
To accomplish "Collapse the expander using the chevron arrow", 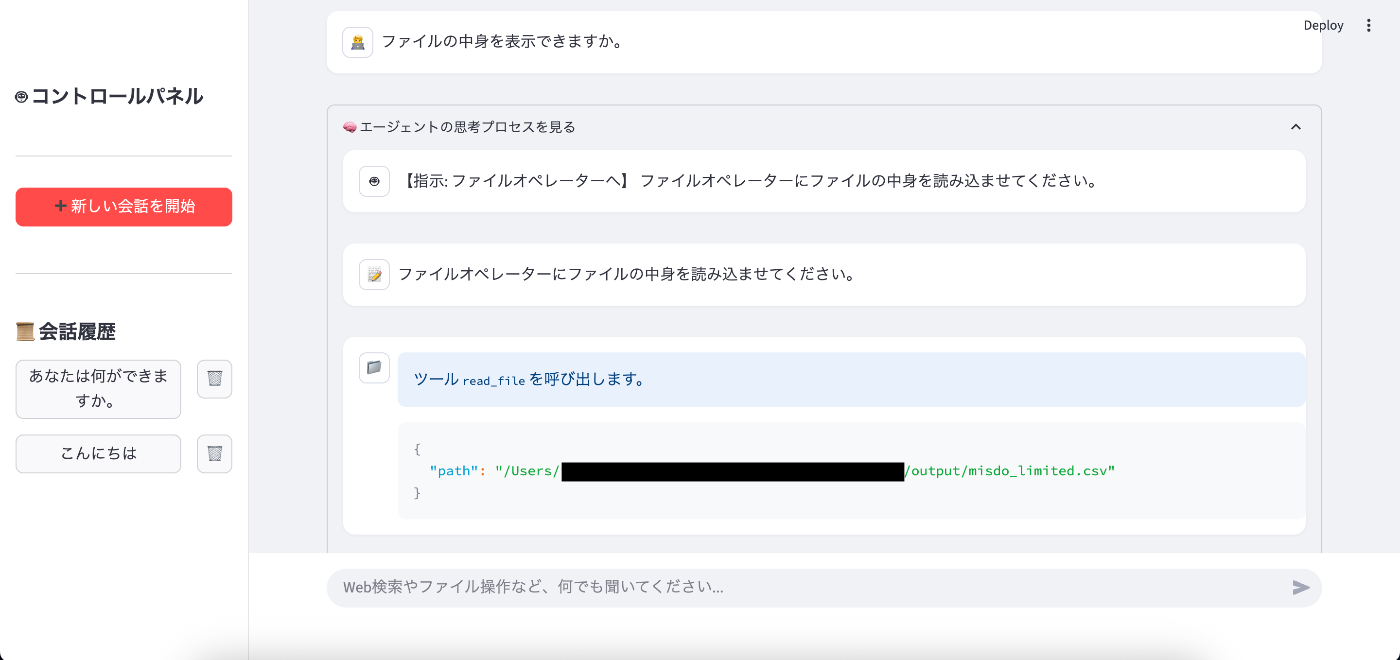I will 1296,127.
